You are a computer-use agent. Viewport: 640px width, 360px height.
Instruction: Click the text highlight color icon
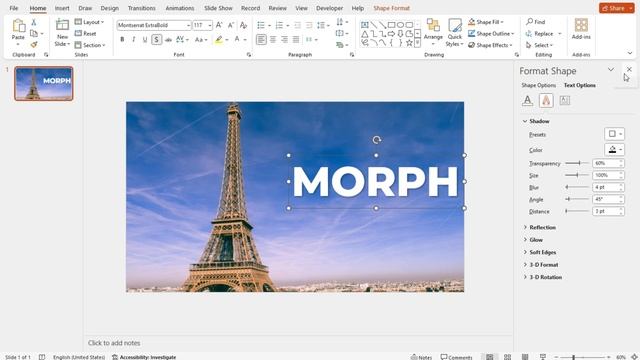pos(219,40)
